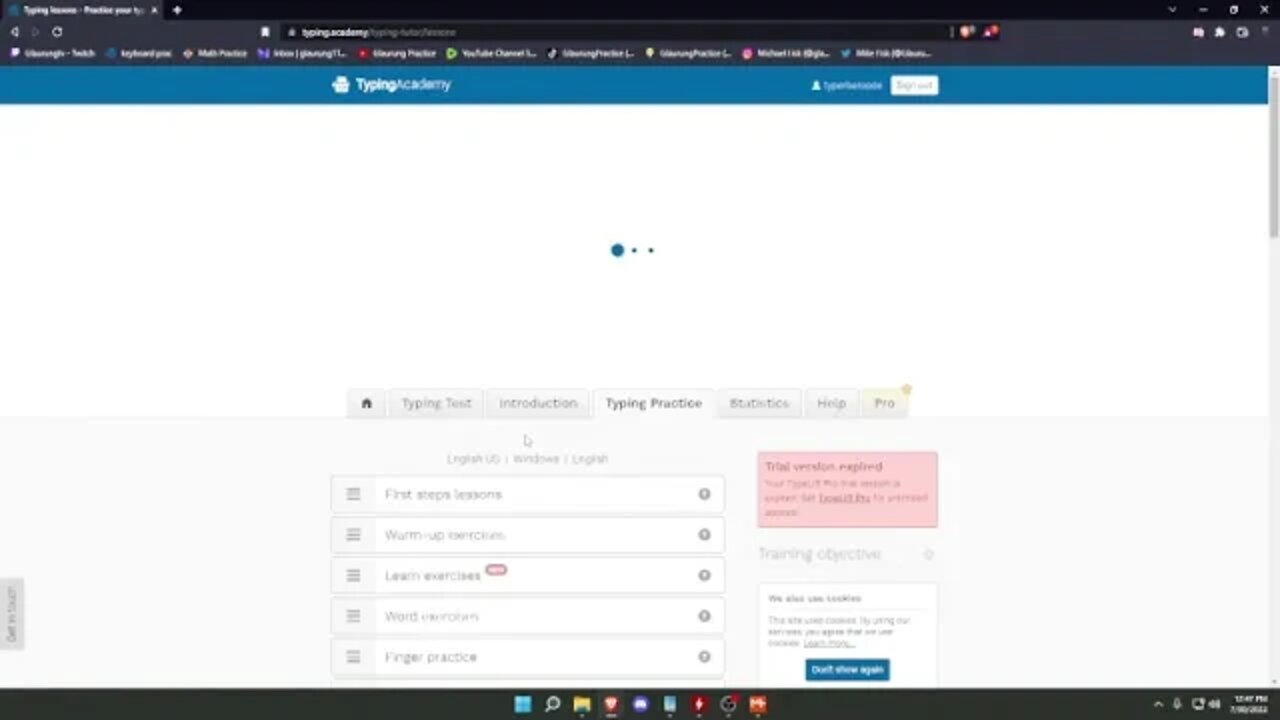The width and height of the screenshot is (1280, 720).
Task: Click the Don't show again cookie button
Action: tap(847, 669)
